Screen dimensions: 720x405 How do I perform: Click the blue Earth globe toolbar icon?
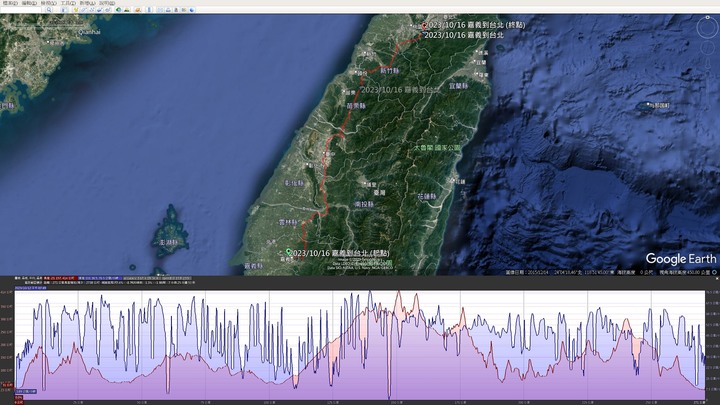coord(192,10)
